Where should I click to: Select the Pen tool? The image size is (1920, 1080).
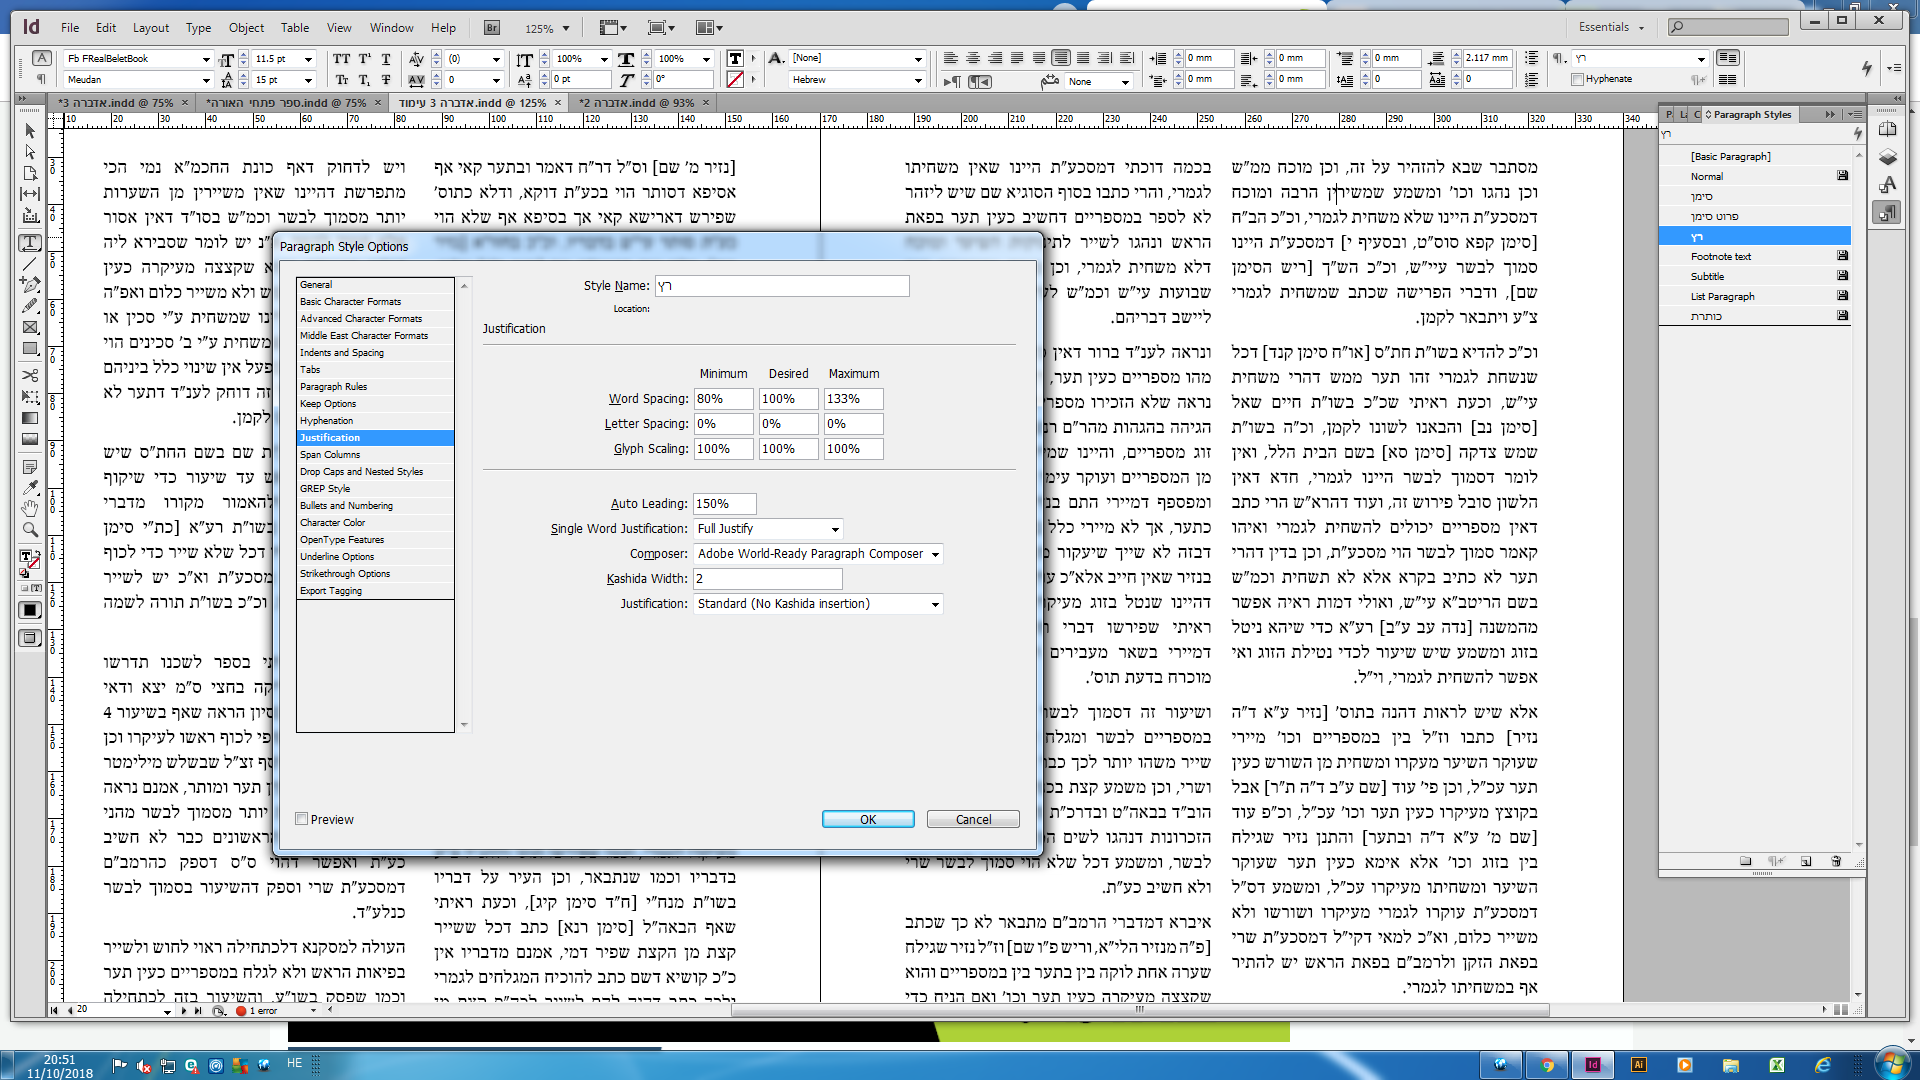point(30,284)
